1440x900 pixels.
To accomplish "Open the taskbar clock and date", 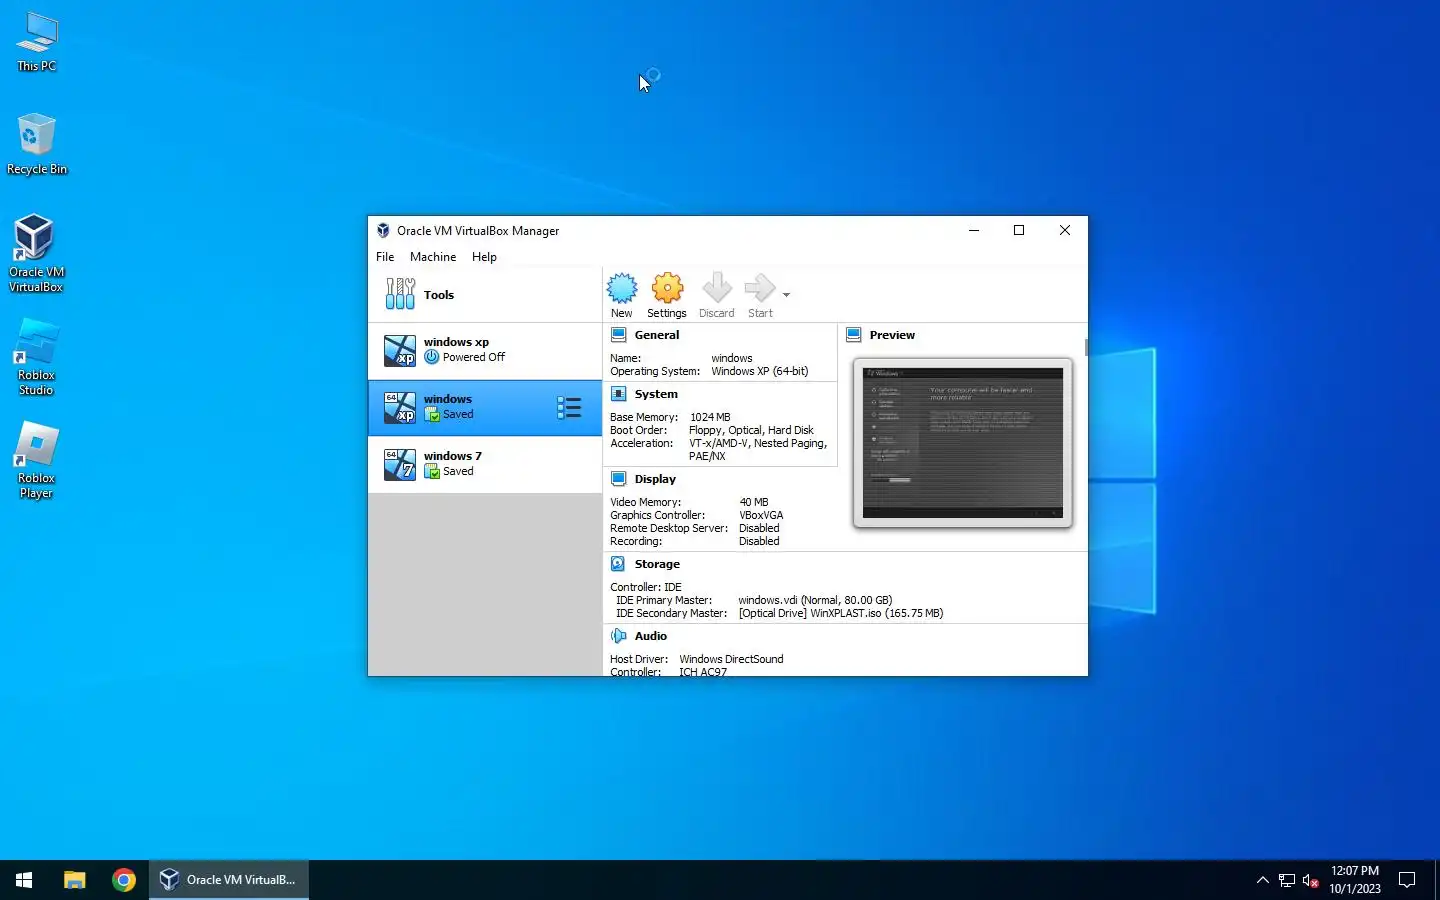I will coord(1355,880).
